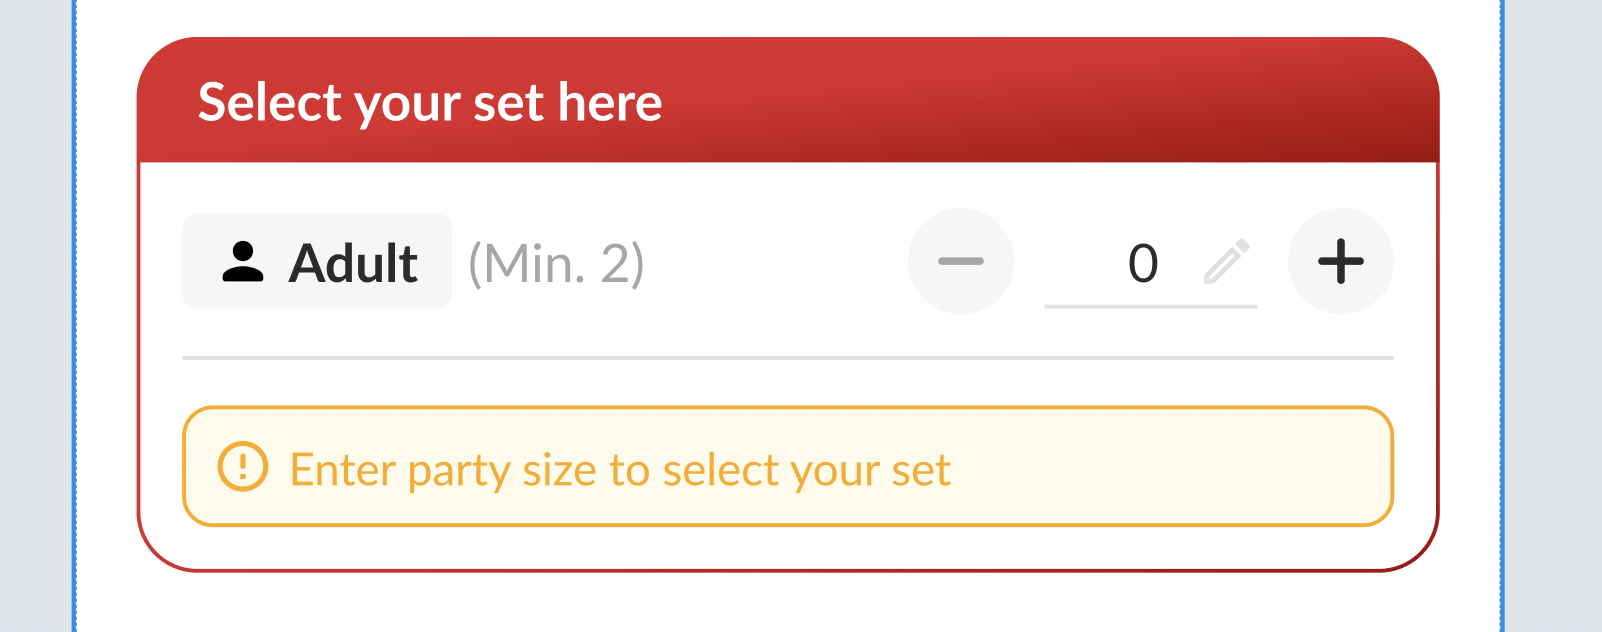The height and width of the screenshot is (632, 1602).
Task: Click the person silhouette icon
Action: pos(242,262)
